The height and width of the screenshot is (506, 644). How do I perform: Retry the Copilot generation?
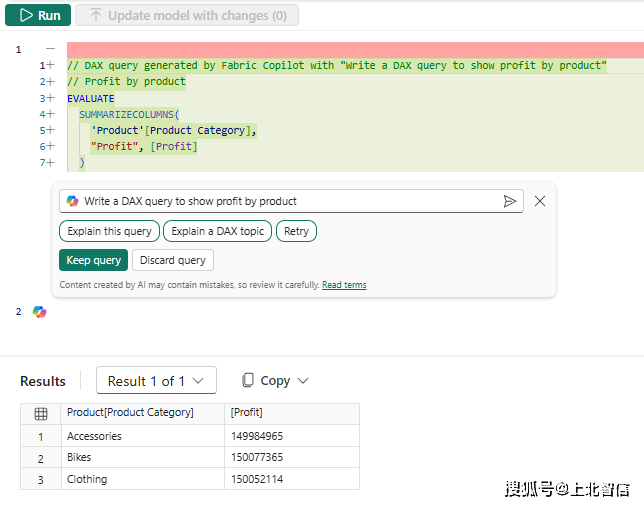(x=296, y=231)
